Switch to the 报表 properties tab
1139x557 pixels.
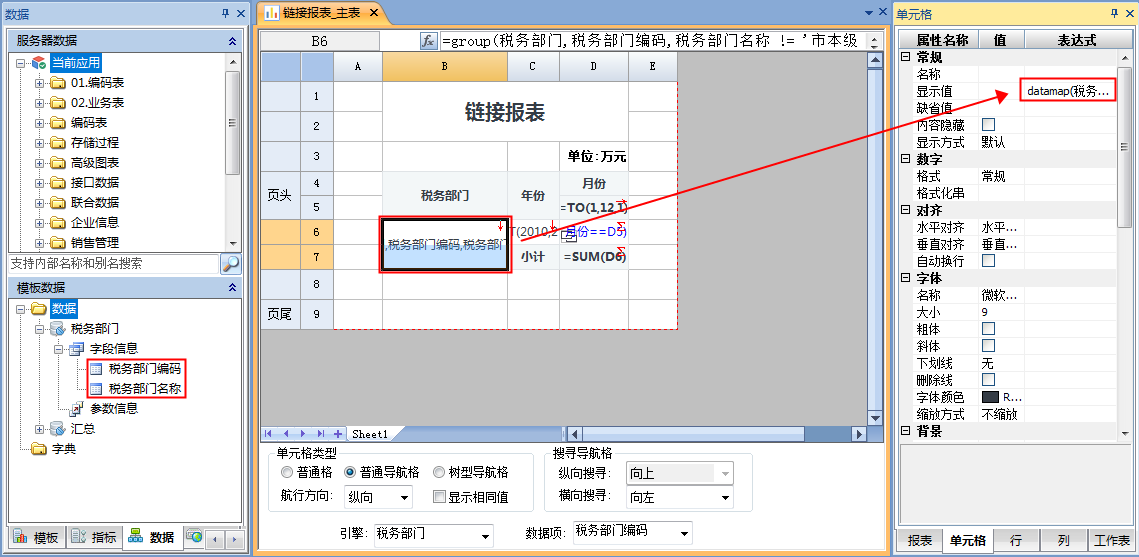point(920,541)
